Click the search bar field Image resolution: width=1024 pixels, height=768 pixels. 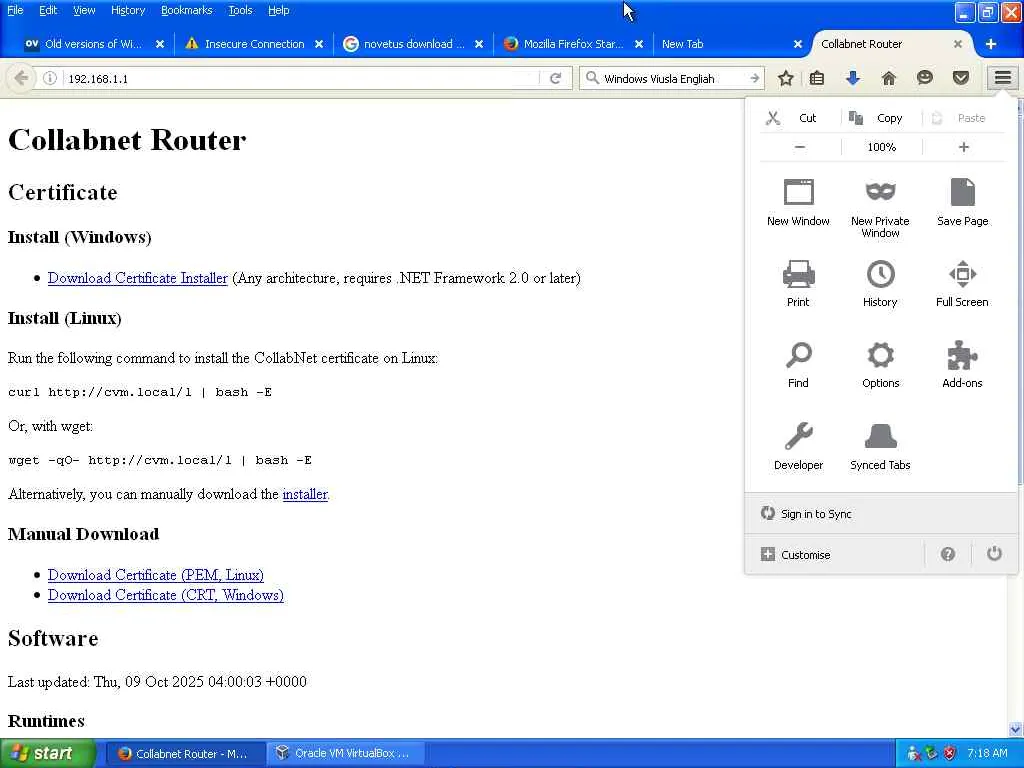673,78
